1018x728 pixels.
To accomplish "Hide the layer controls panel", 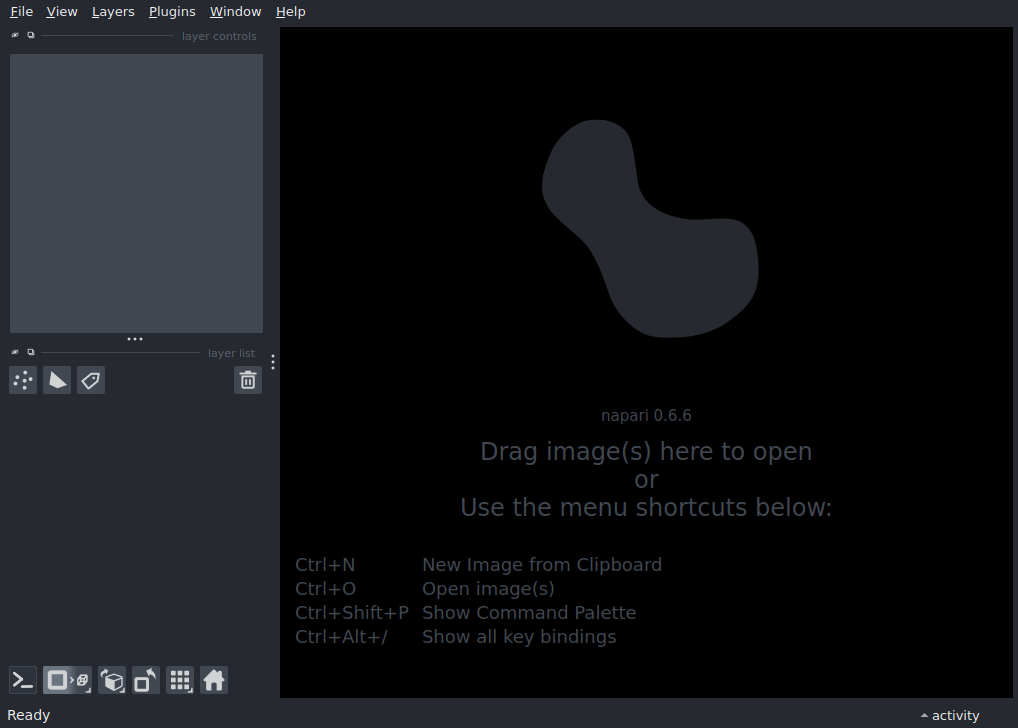I will pos(15,35).
